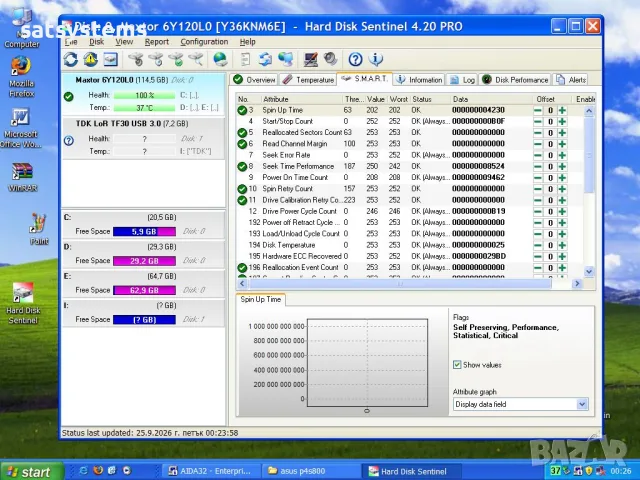Open the yellow warning alert toolbar icon
The width and height of the screenshot is (640, 480).
tap(91, 60)
